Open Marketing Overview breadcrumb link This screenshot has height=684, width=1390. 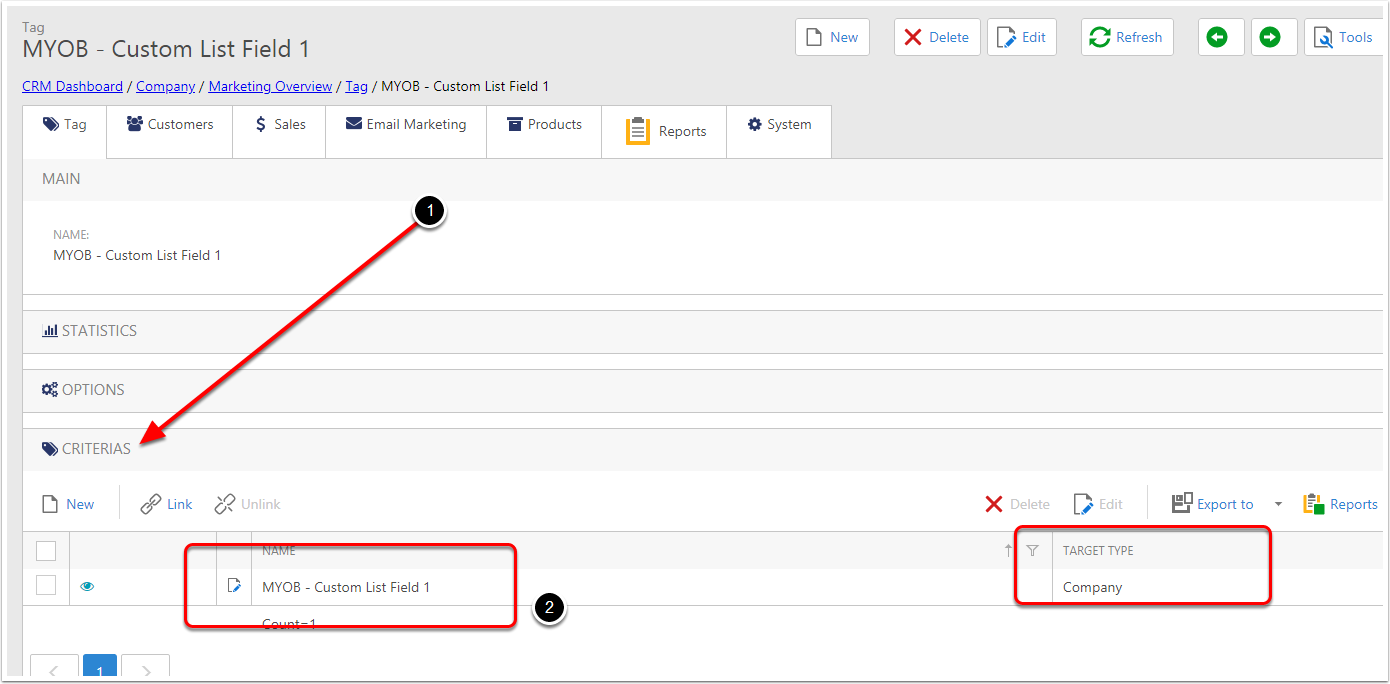pyautogui.click(x=270, y=86)
